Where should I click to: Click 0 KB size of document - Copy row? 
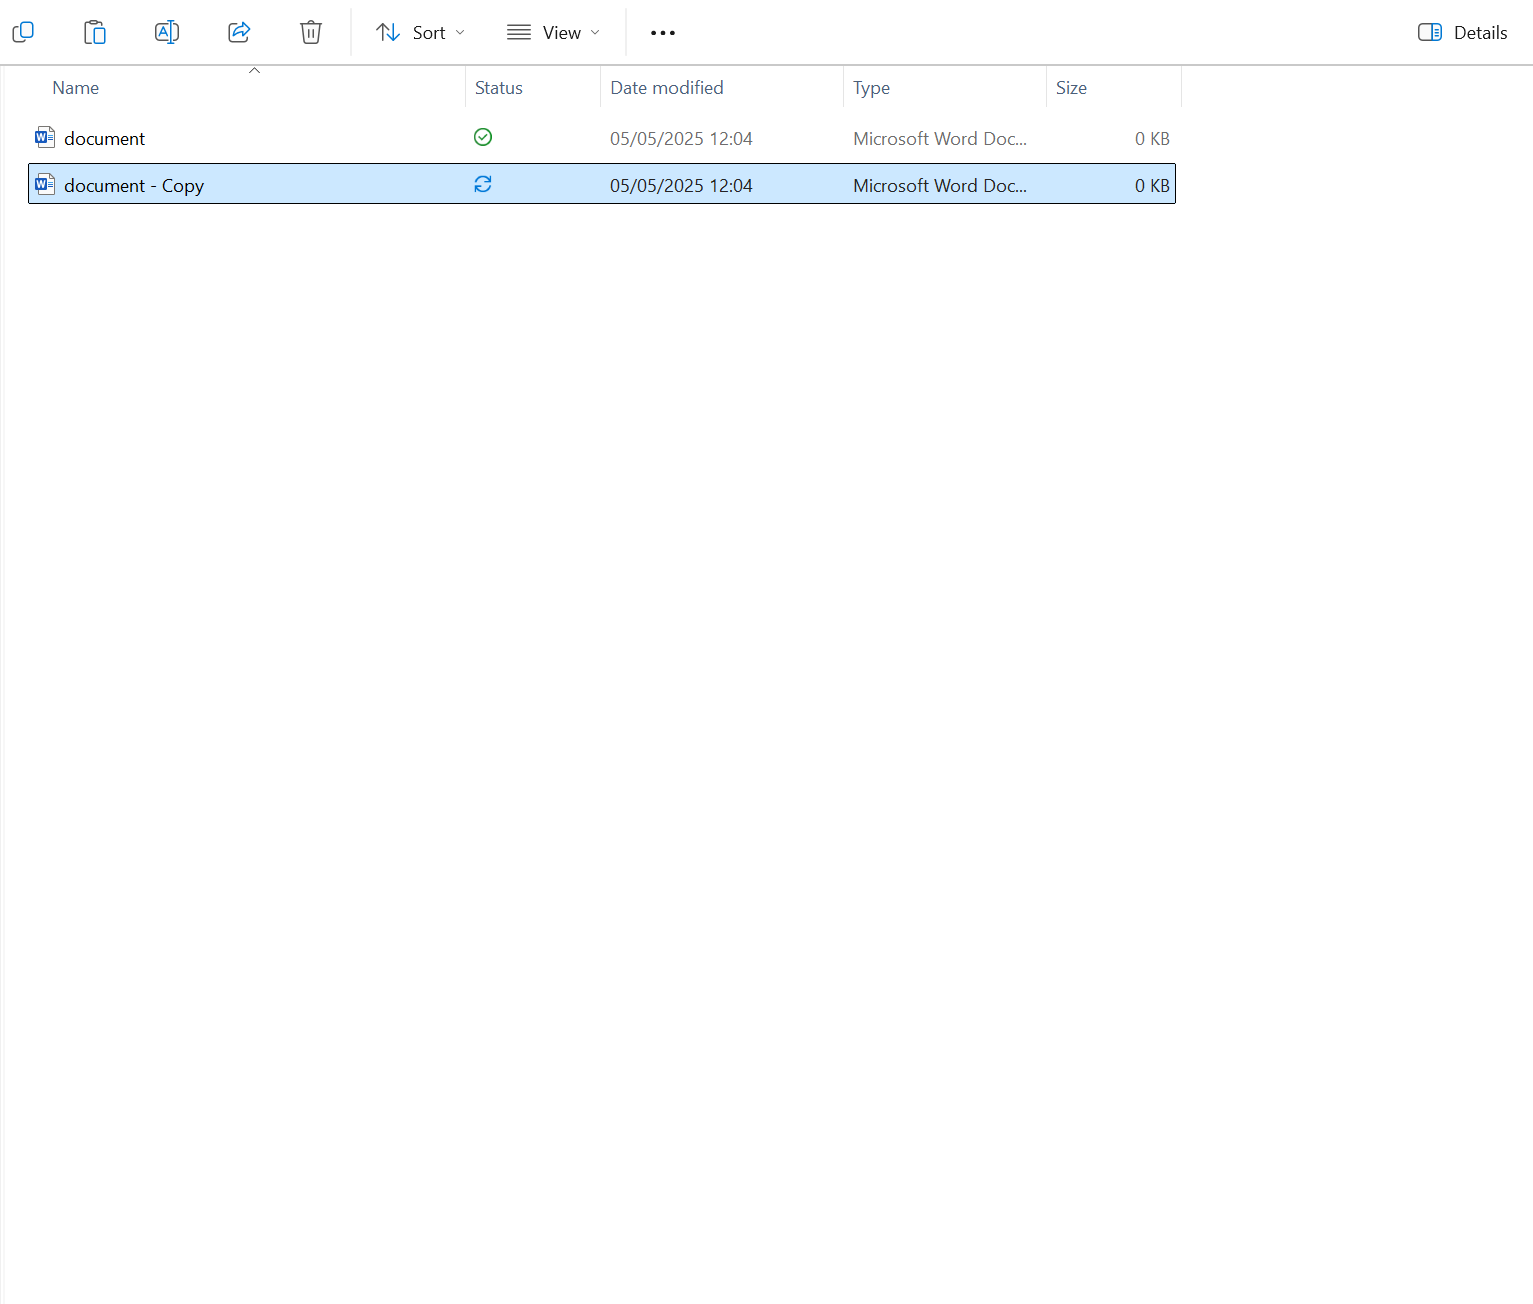coord(1152,185)
